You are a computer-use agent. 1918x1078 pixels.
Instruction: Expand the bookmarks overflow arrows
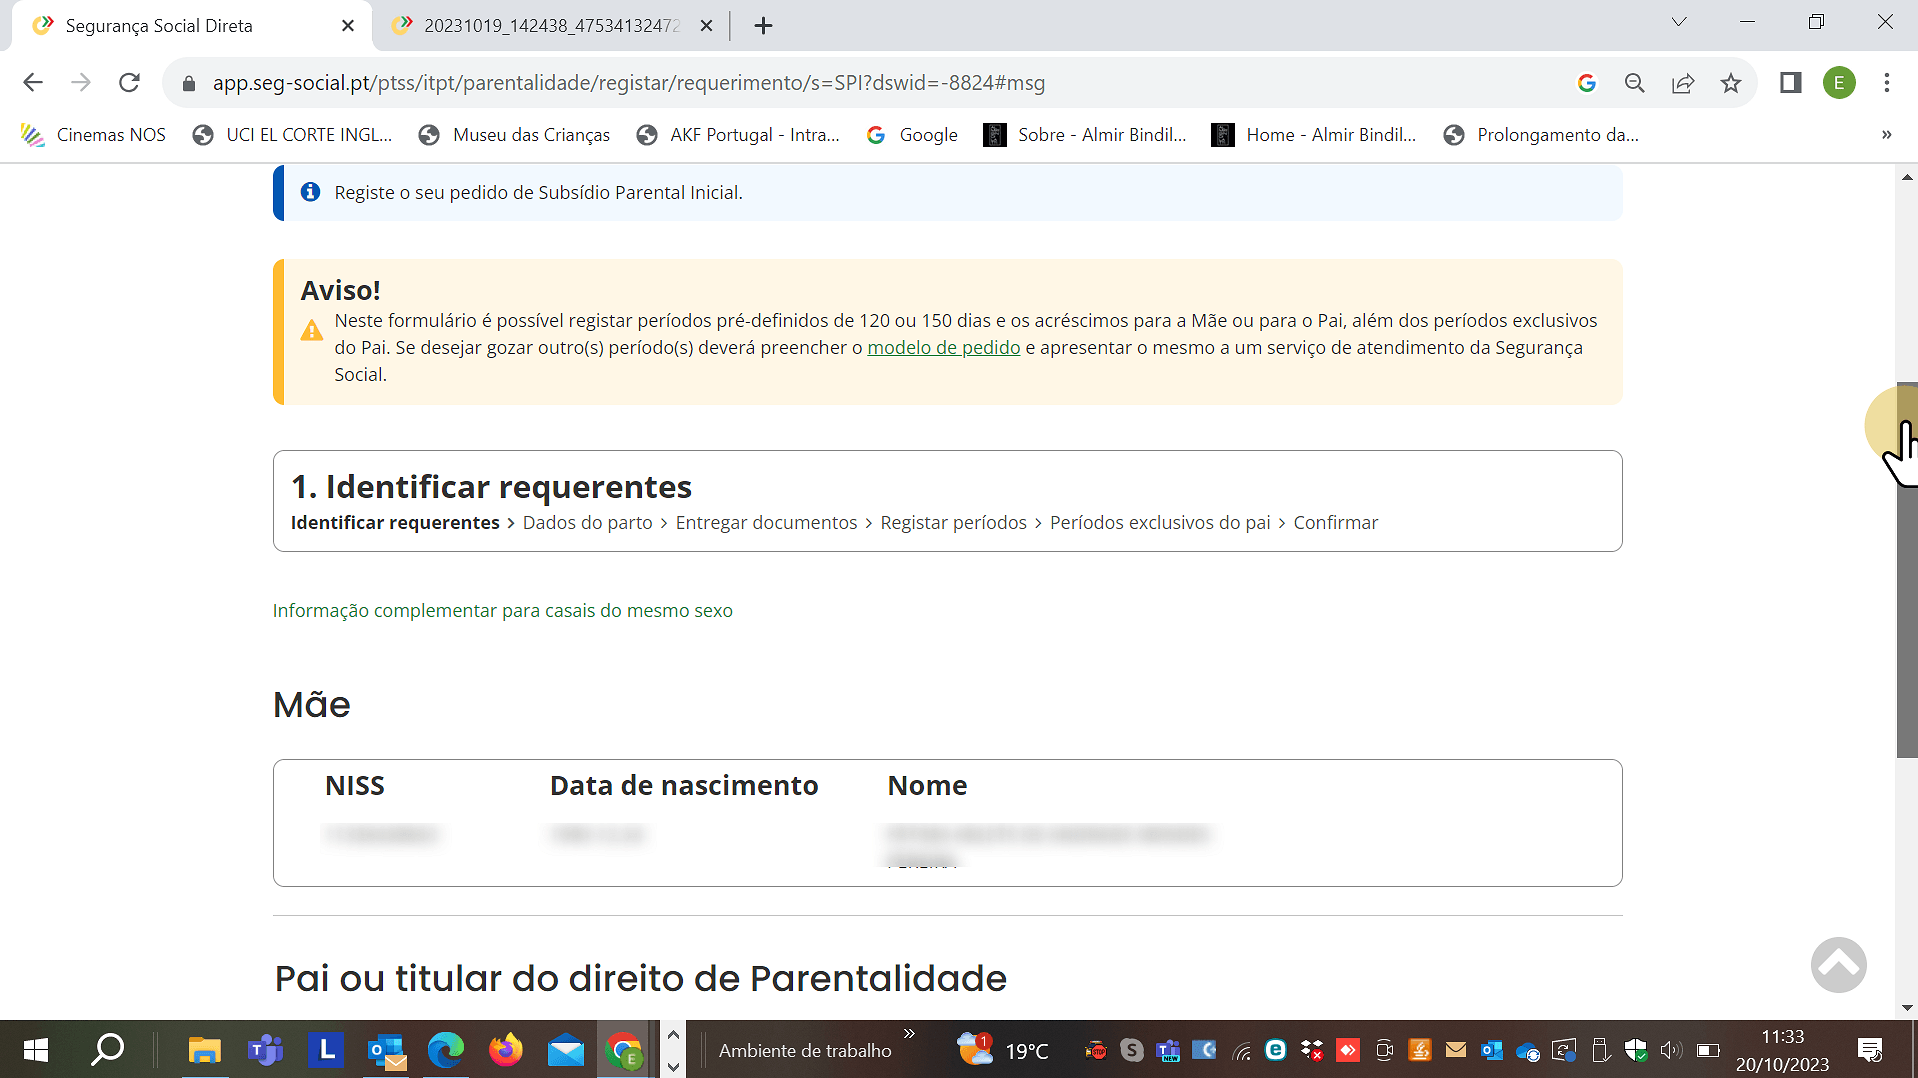[1886, 135]
